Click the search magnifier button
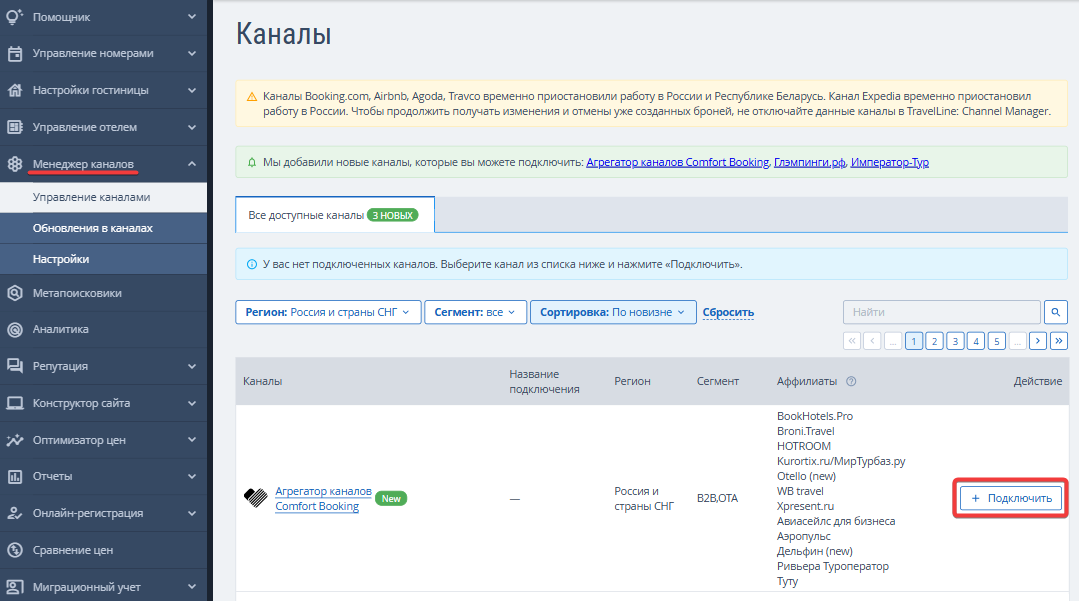The height and width of the screenshot is (601, 1079). [1056, 312]
